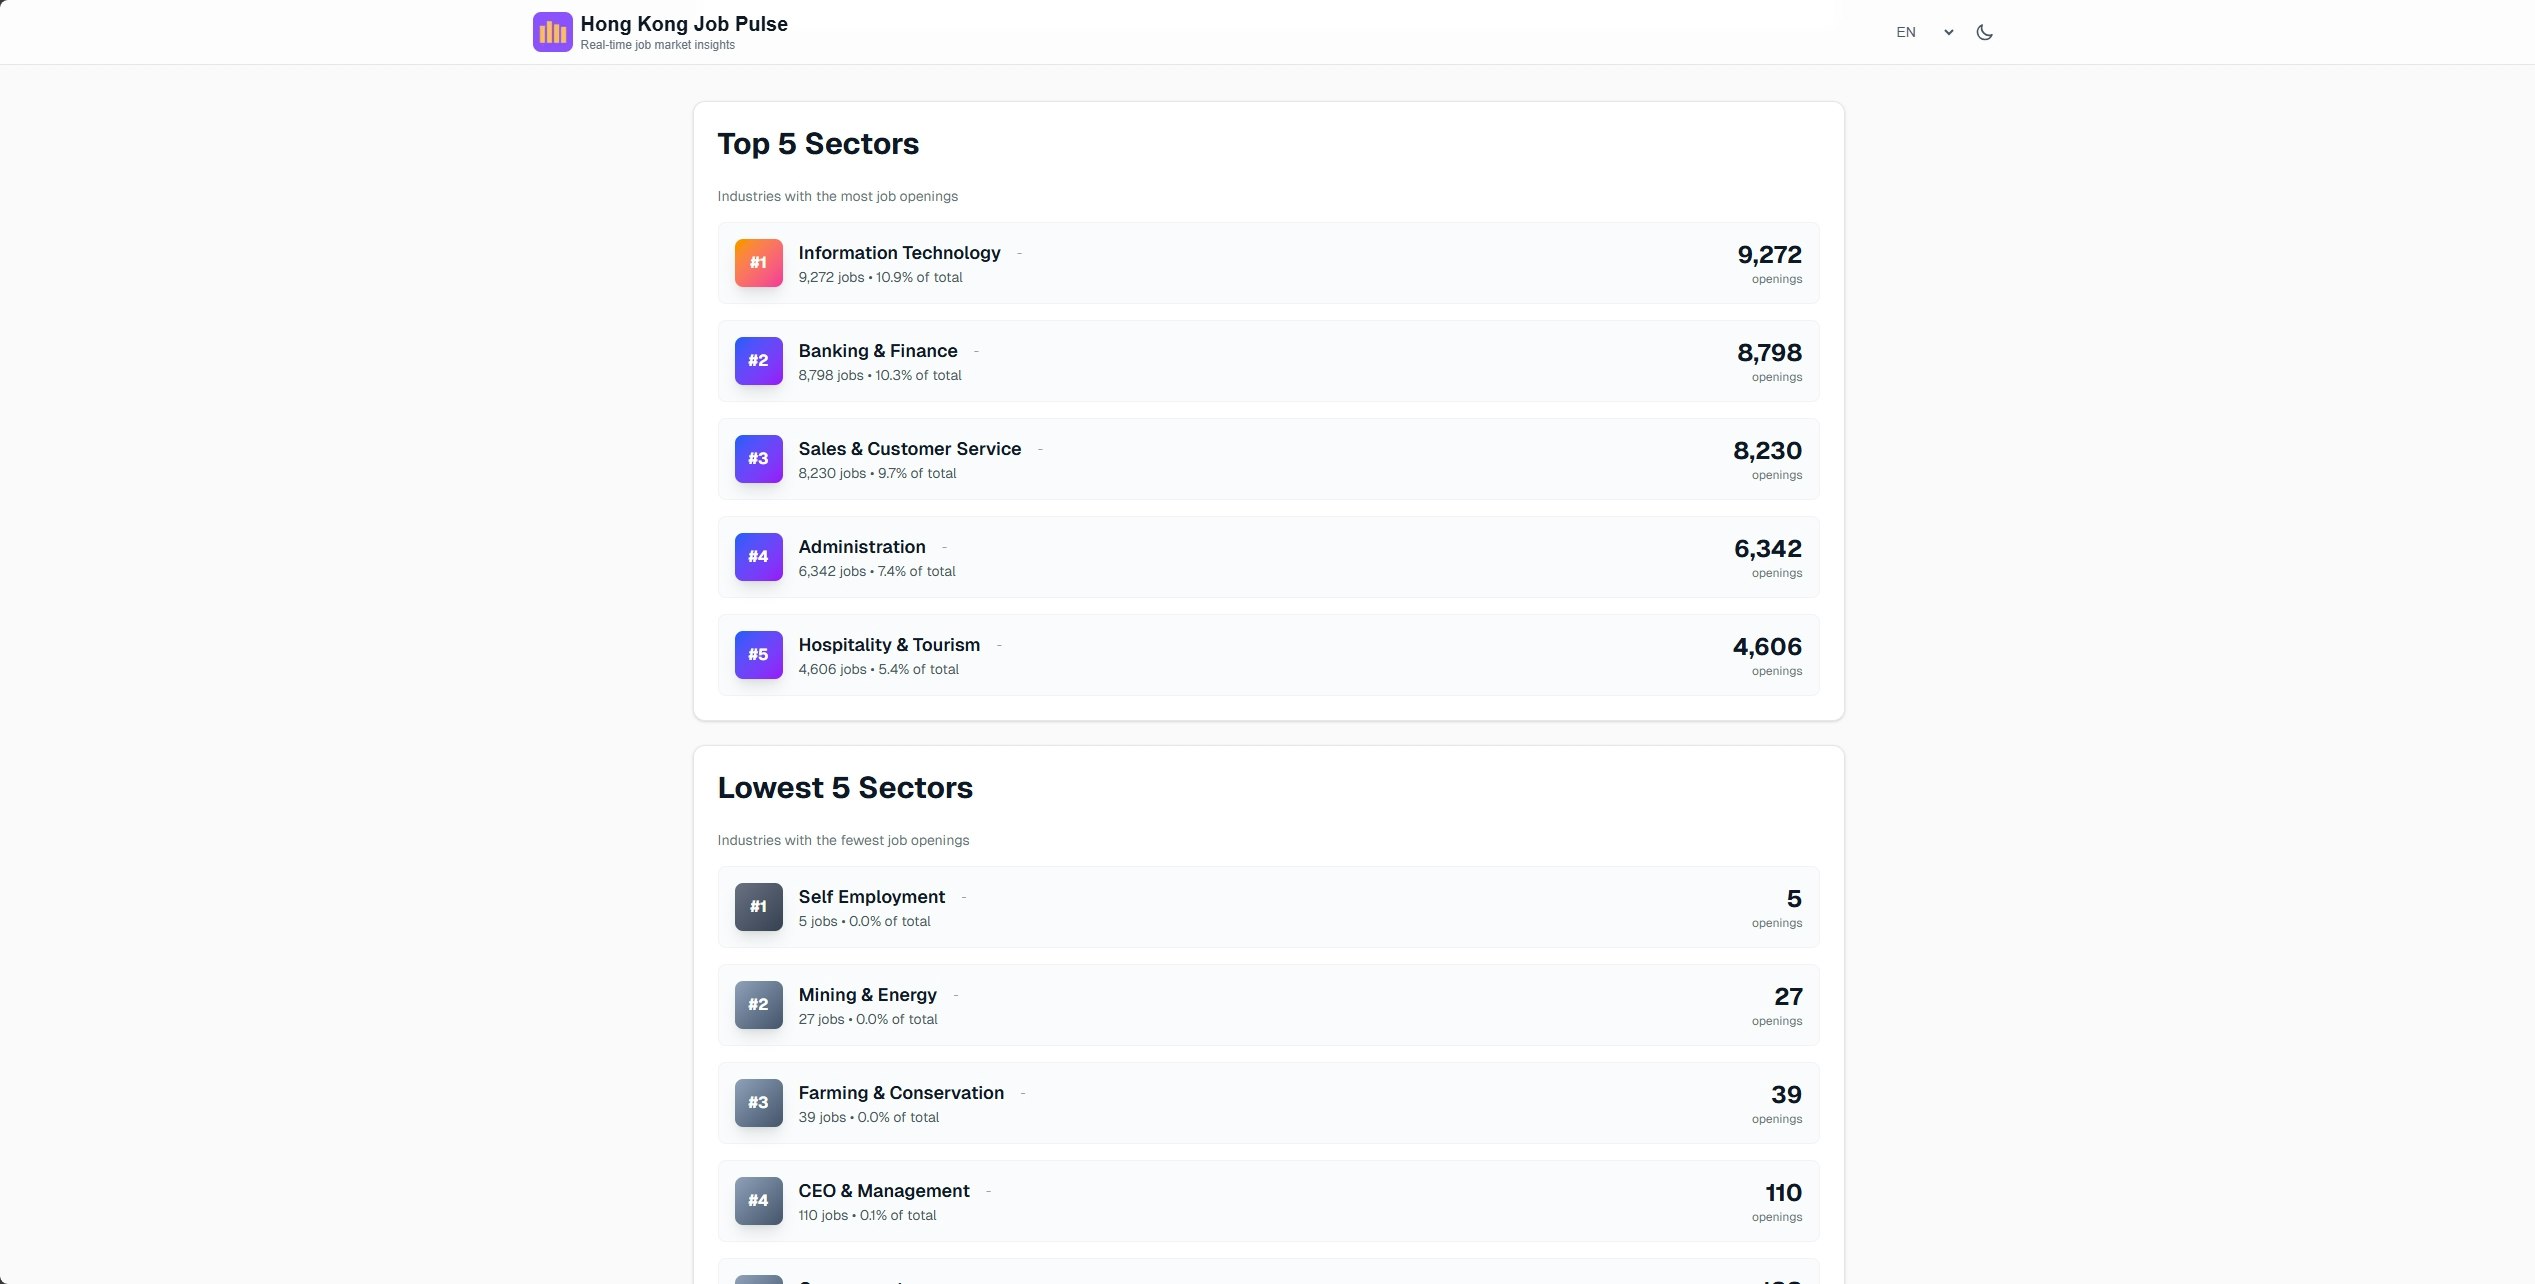Click the 8,798 openings count
Image resolution: width=2535 pixels, height=1284 pixels.
(1769, 353)
